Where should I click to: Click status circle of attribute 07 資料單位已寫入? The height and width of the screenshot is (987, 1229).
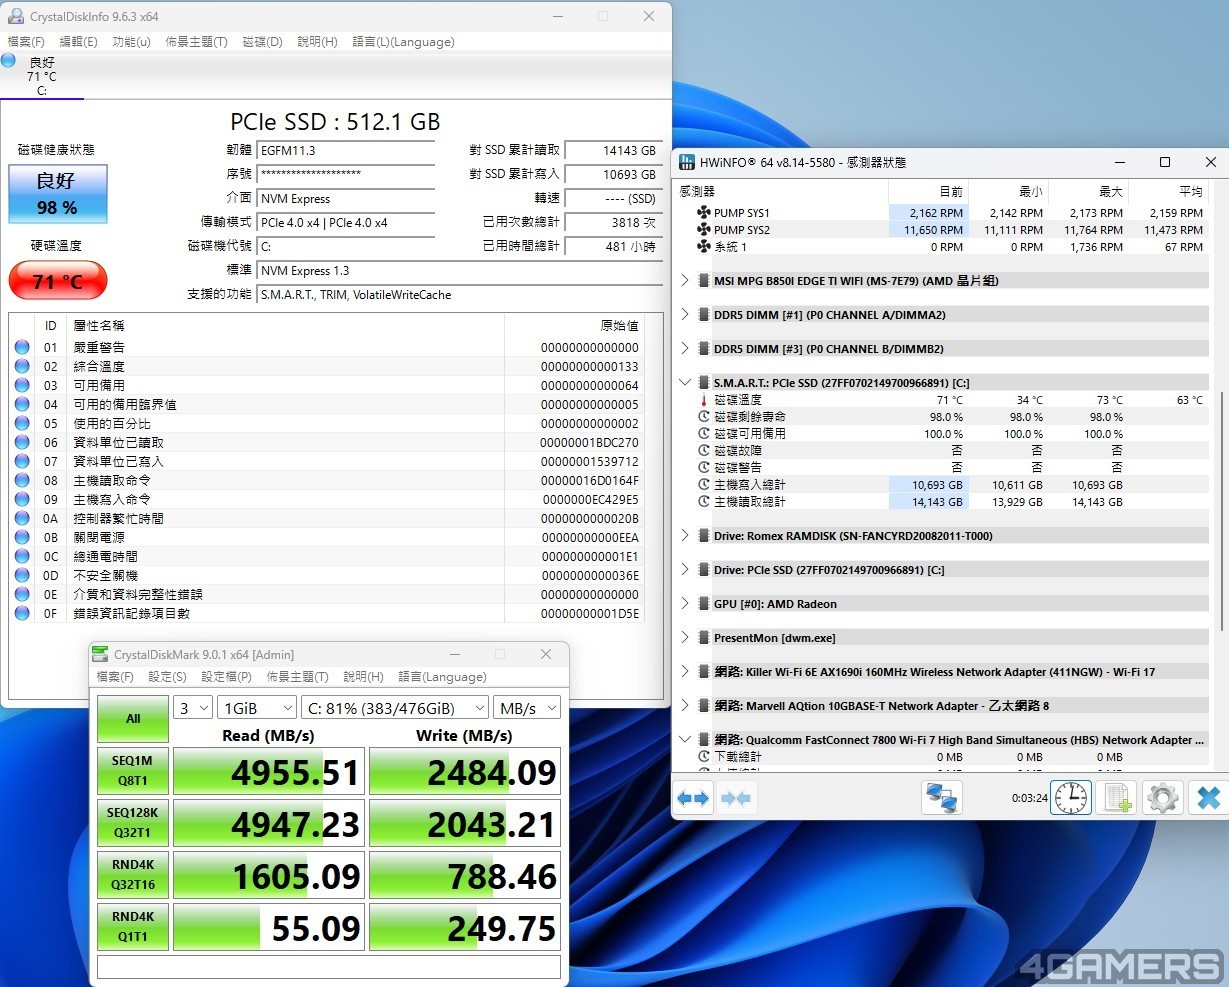pos(22,461)
